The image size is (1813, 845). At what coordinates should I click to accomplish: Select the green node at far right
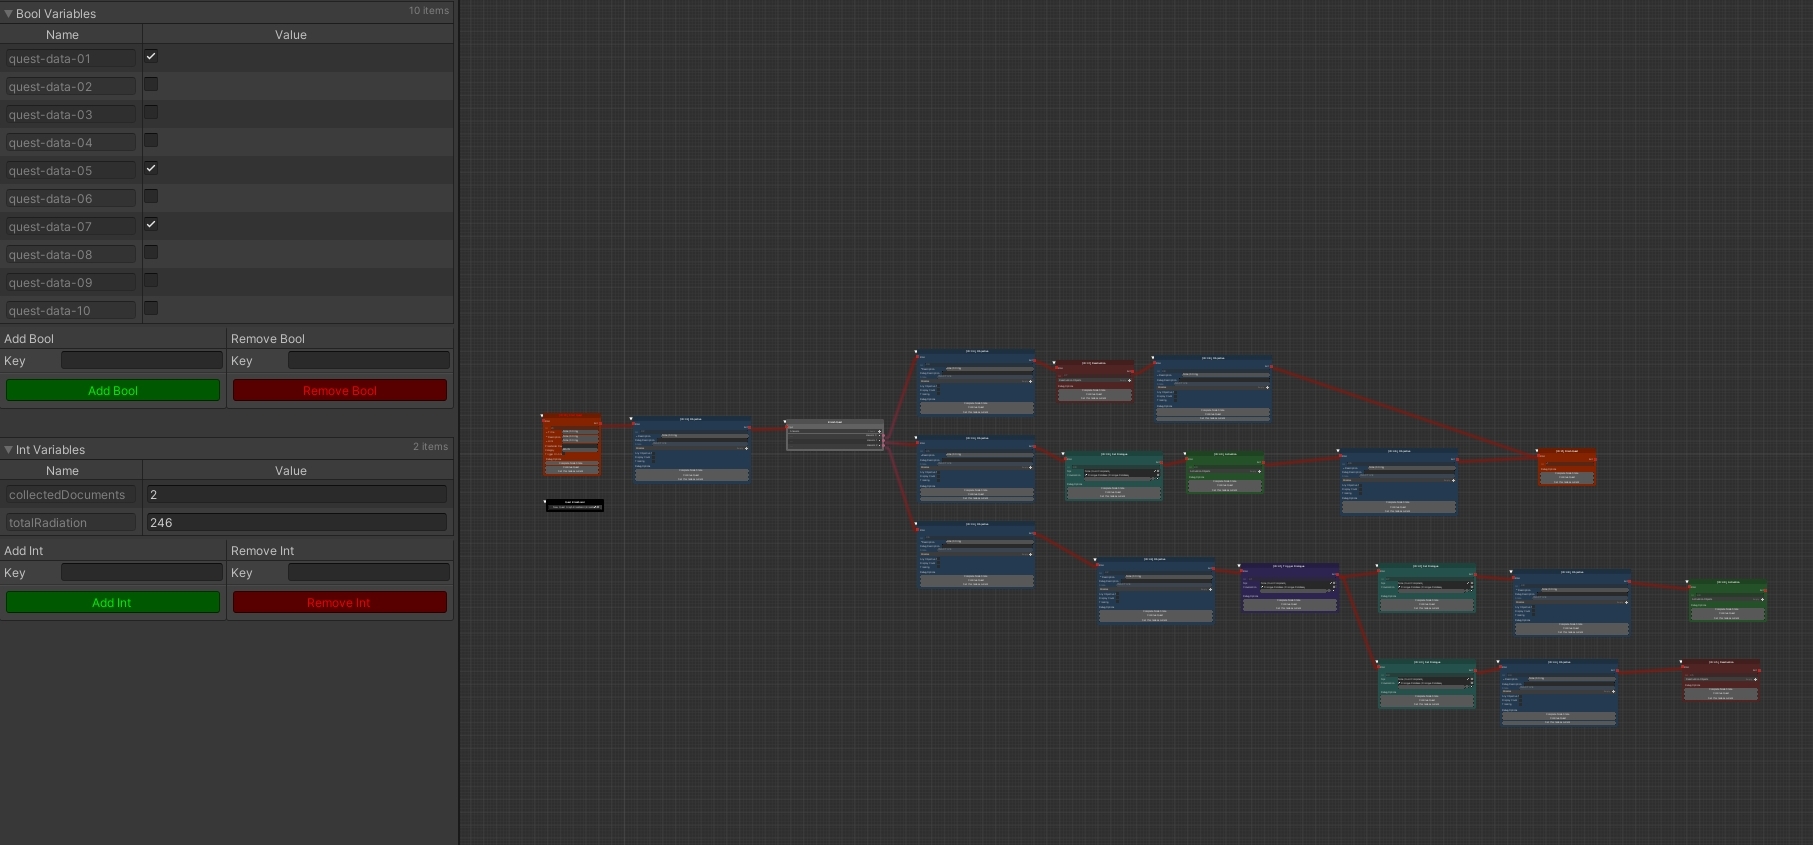coord(1727,583)
